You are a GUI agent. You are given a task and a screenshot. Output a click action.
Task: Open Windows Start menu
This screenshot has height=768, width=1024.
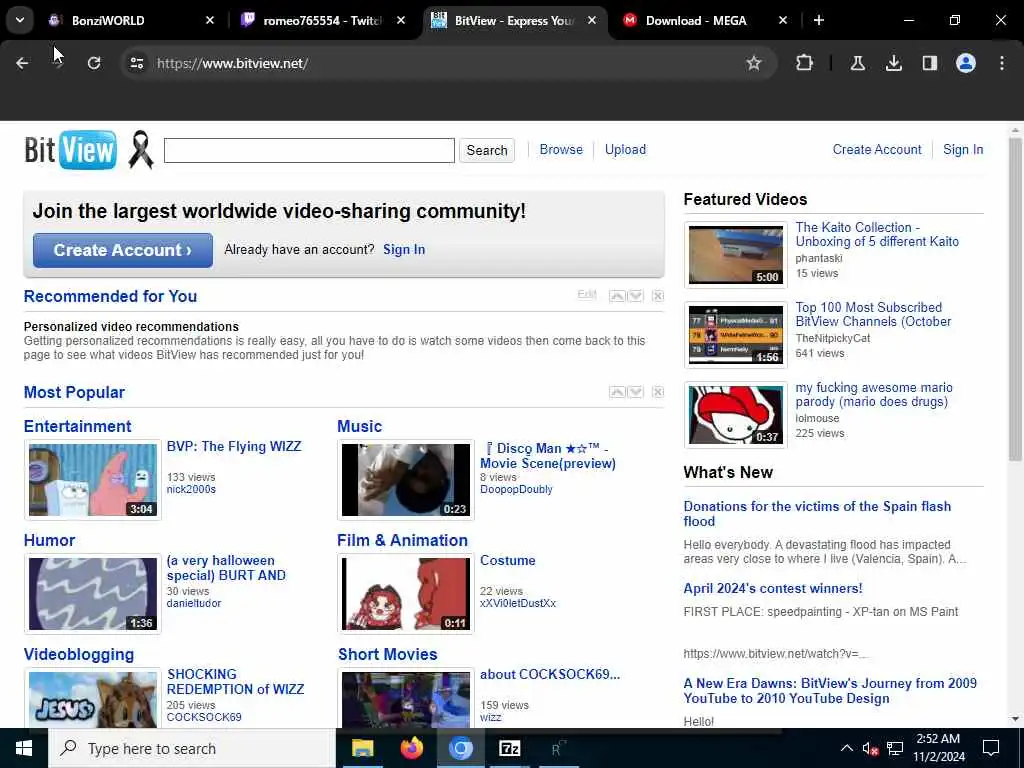24,748
